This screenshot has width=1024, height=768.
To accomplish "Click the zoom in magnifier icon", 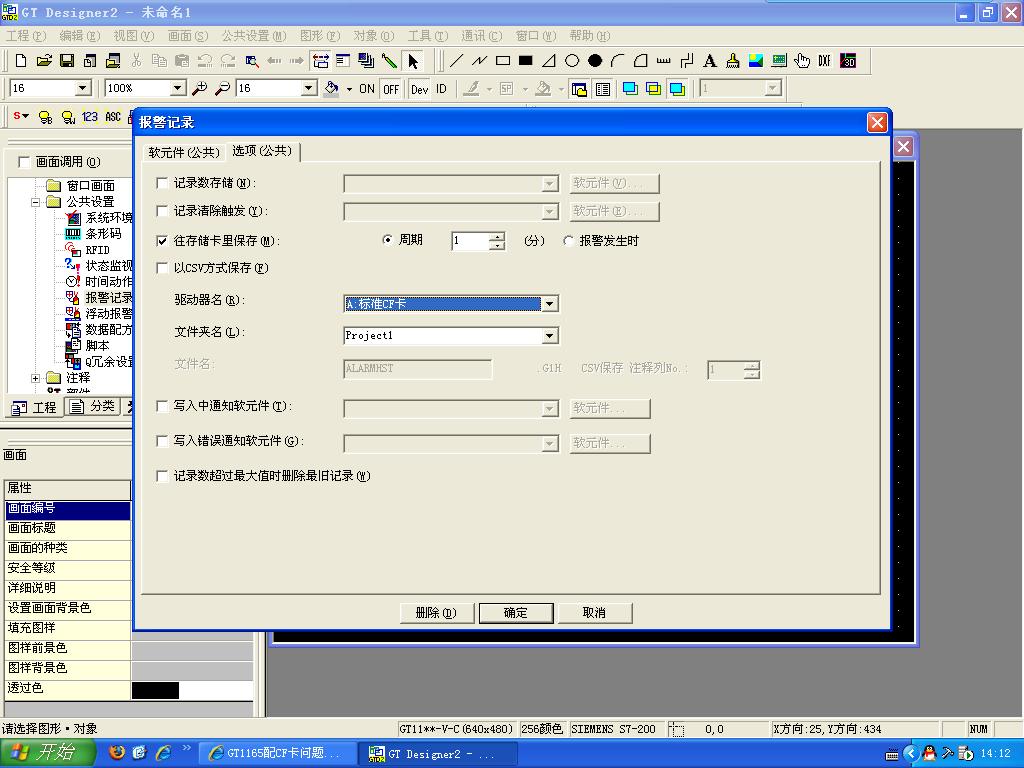I will coord(200,89).
